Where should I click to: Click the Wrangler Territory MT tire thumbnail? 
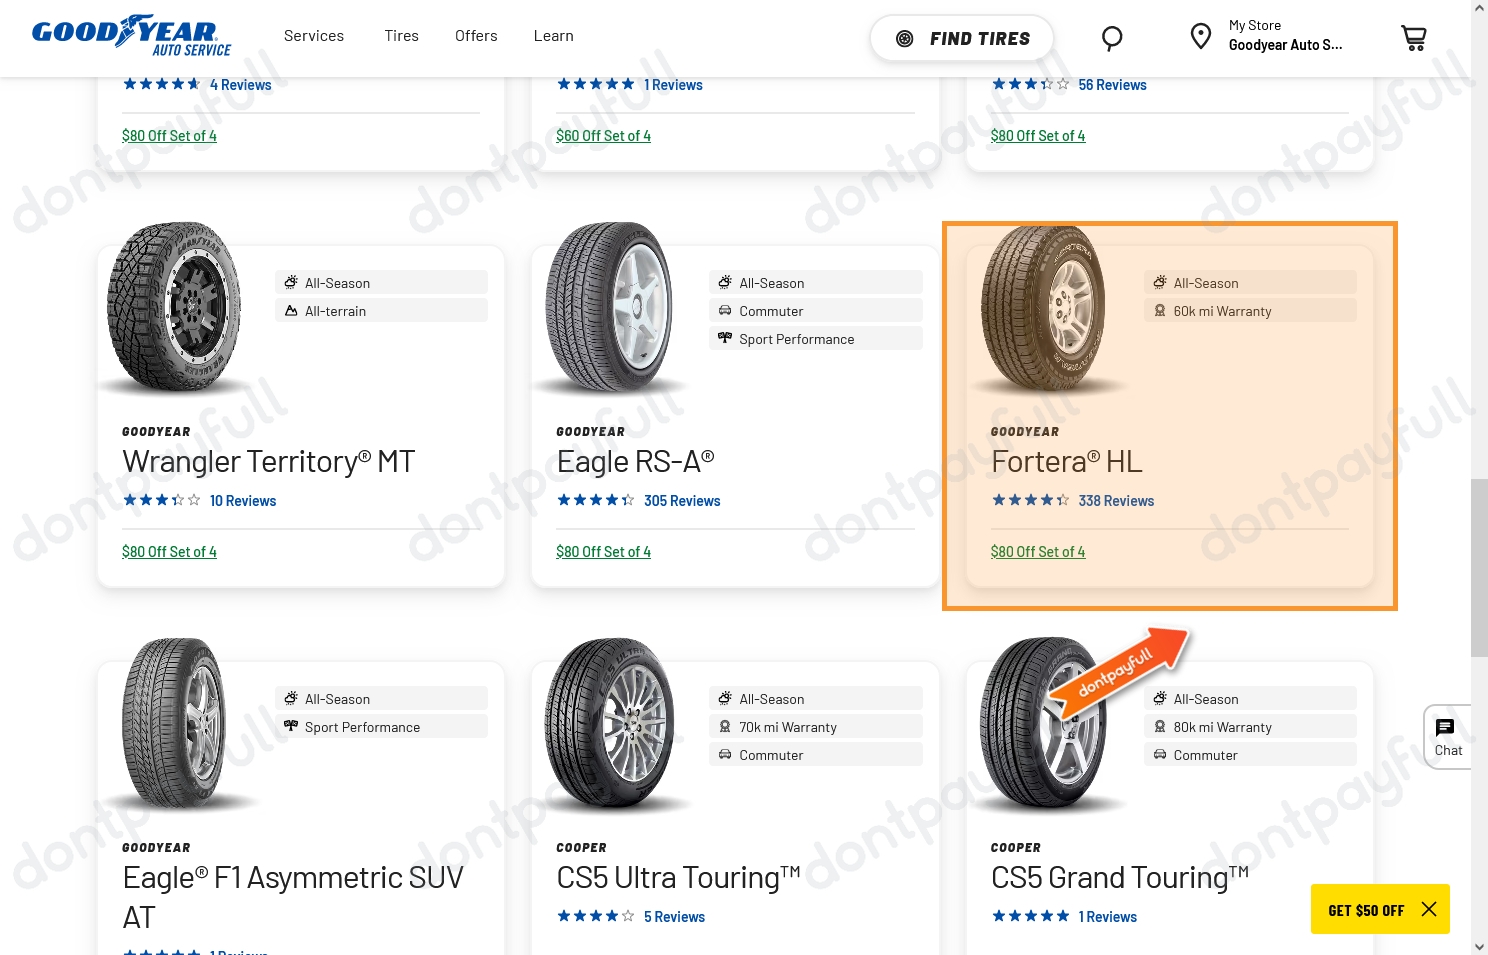[x=175, y=310]
